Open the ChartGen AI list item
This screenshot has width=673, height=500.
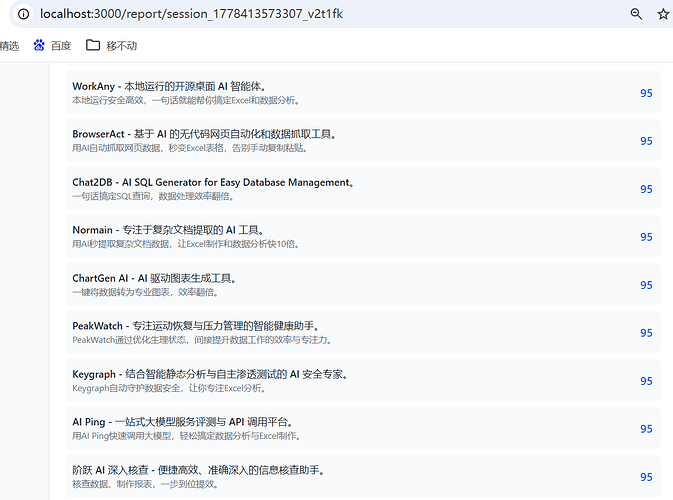[x=363, y=285]
